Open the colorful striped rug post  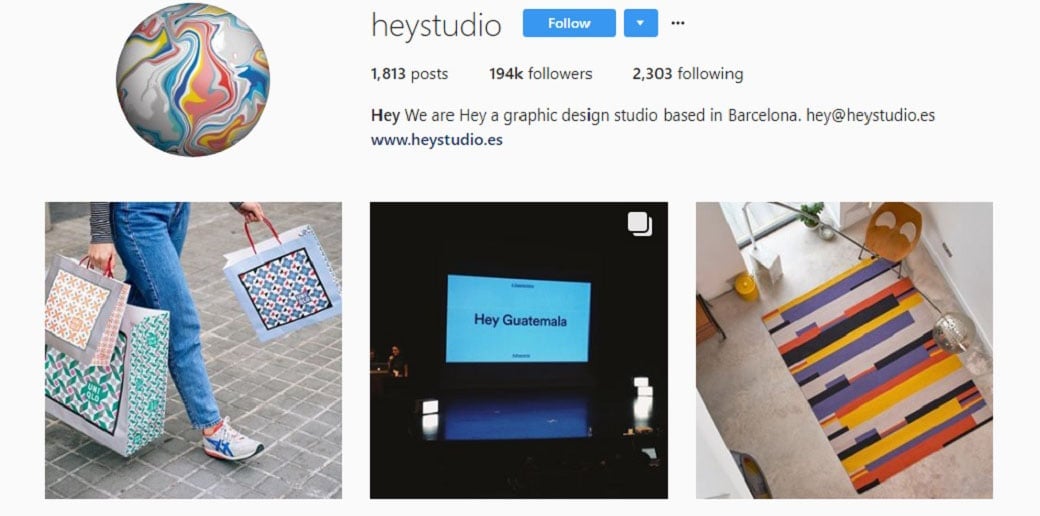[x=844, y=350]
